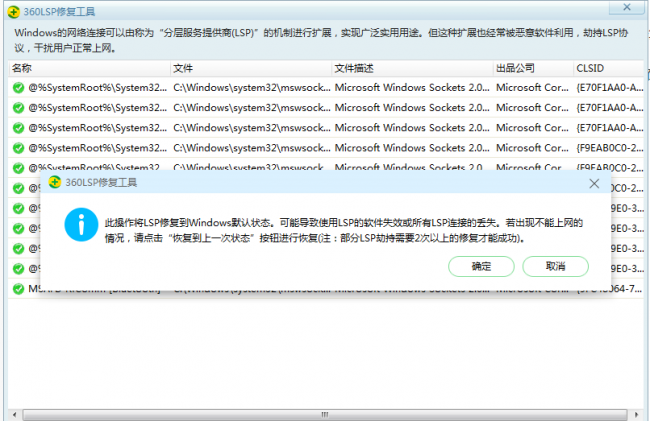
Task: Sort the list by the 名称 column header
Action: coord(89,68)
